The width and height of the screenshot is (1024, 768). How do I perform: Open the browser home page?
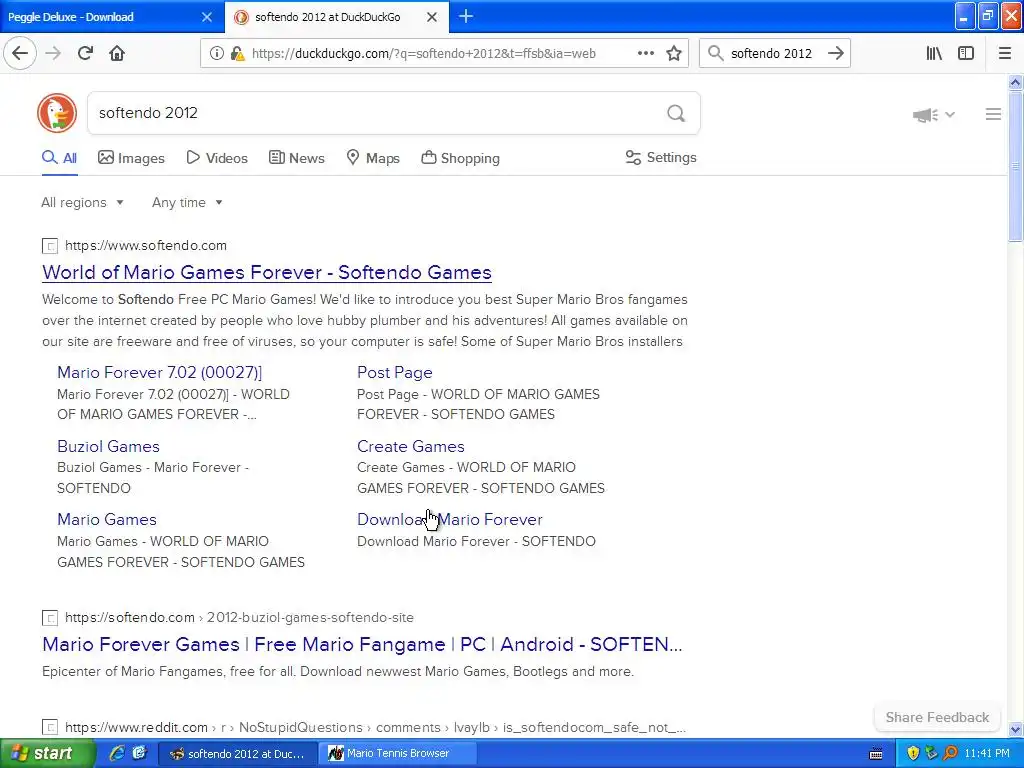(117, 53)
